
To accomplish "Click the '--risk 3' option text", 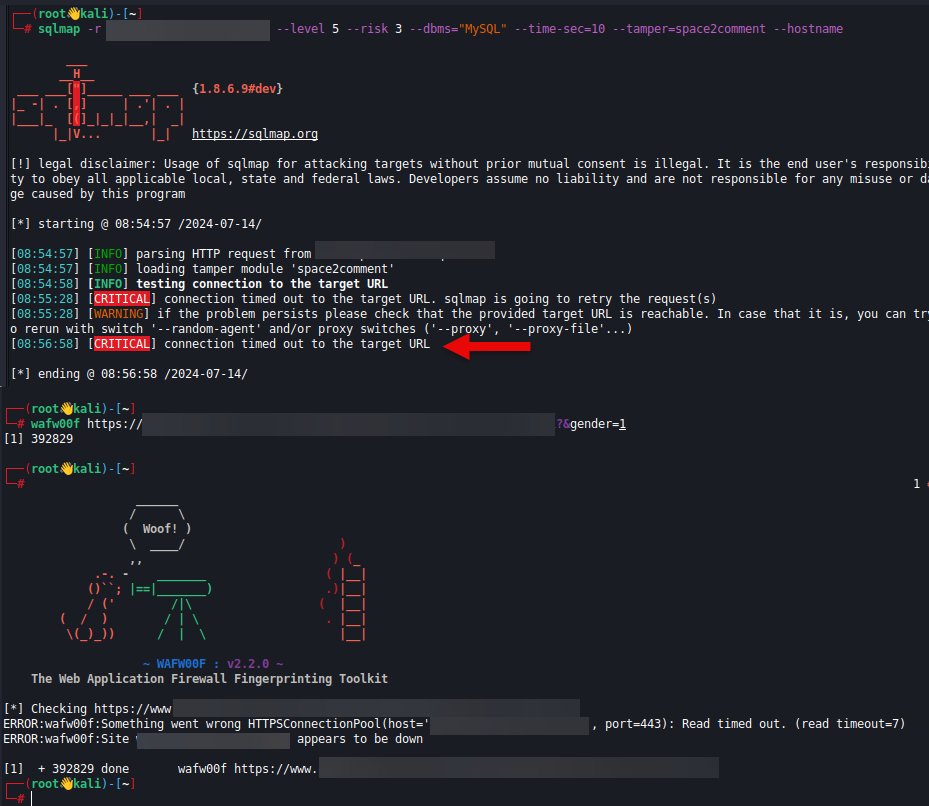I will tap(374, 28).
